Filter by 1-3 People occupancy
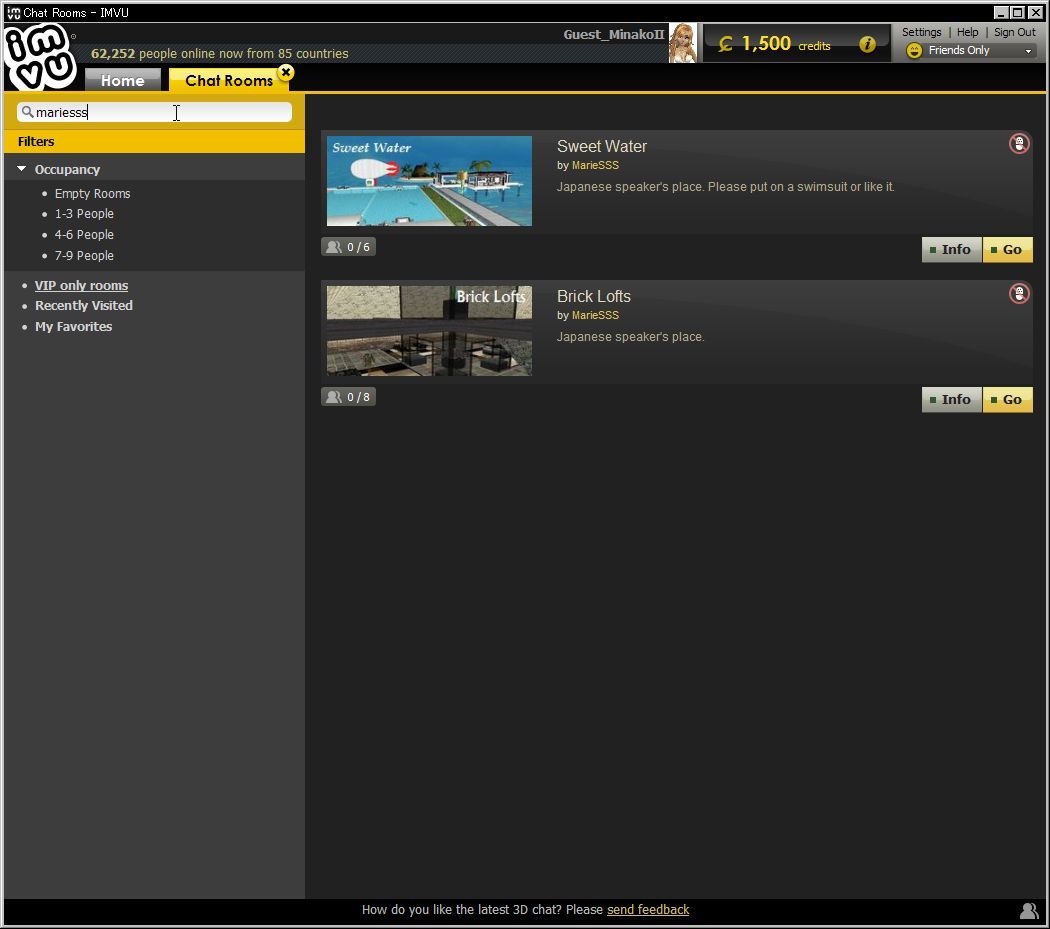The image size is (1050, 929). click(x=84, y=214)
